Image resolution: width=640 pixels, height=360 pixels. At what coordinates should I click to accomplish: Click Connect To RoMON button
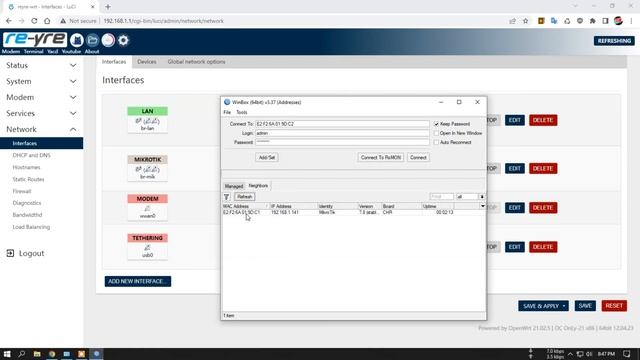pos(381,158)
